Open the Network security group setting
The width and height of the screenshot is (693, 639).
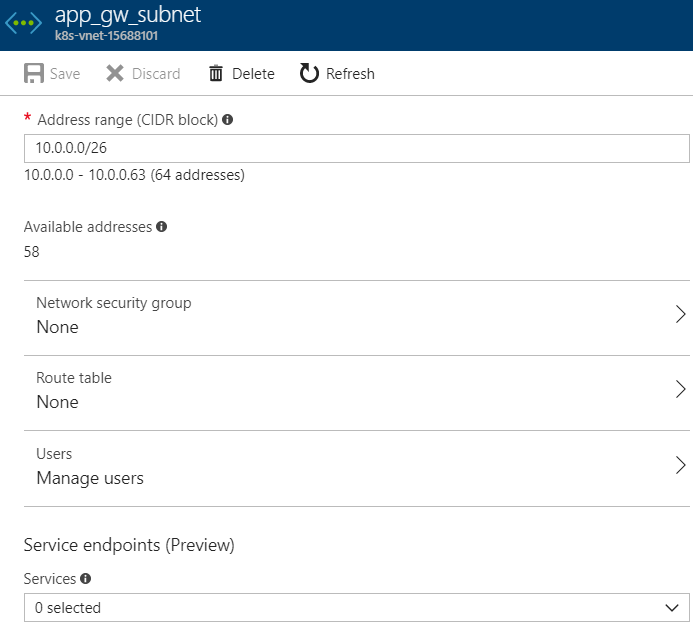click(357, 317)
